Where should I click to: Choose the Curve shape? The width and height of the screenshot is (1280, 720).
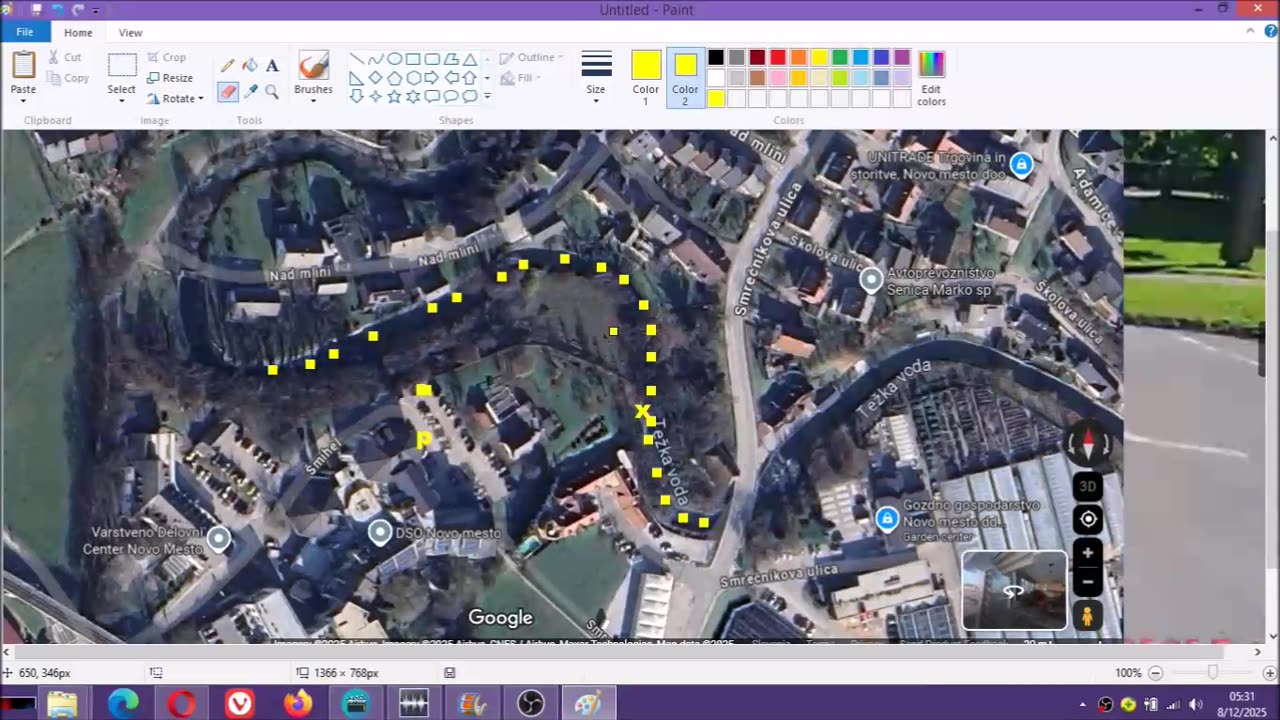click(x=375, y=59)
